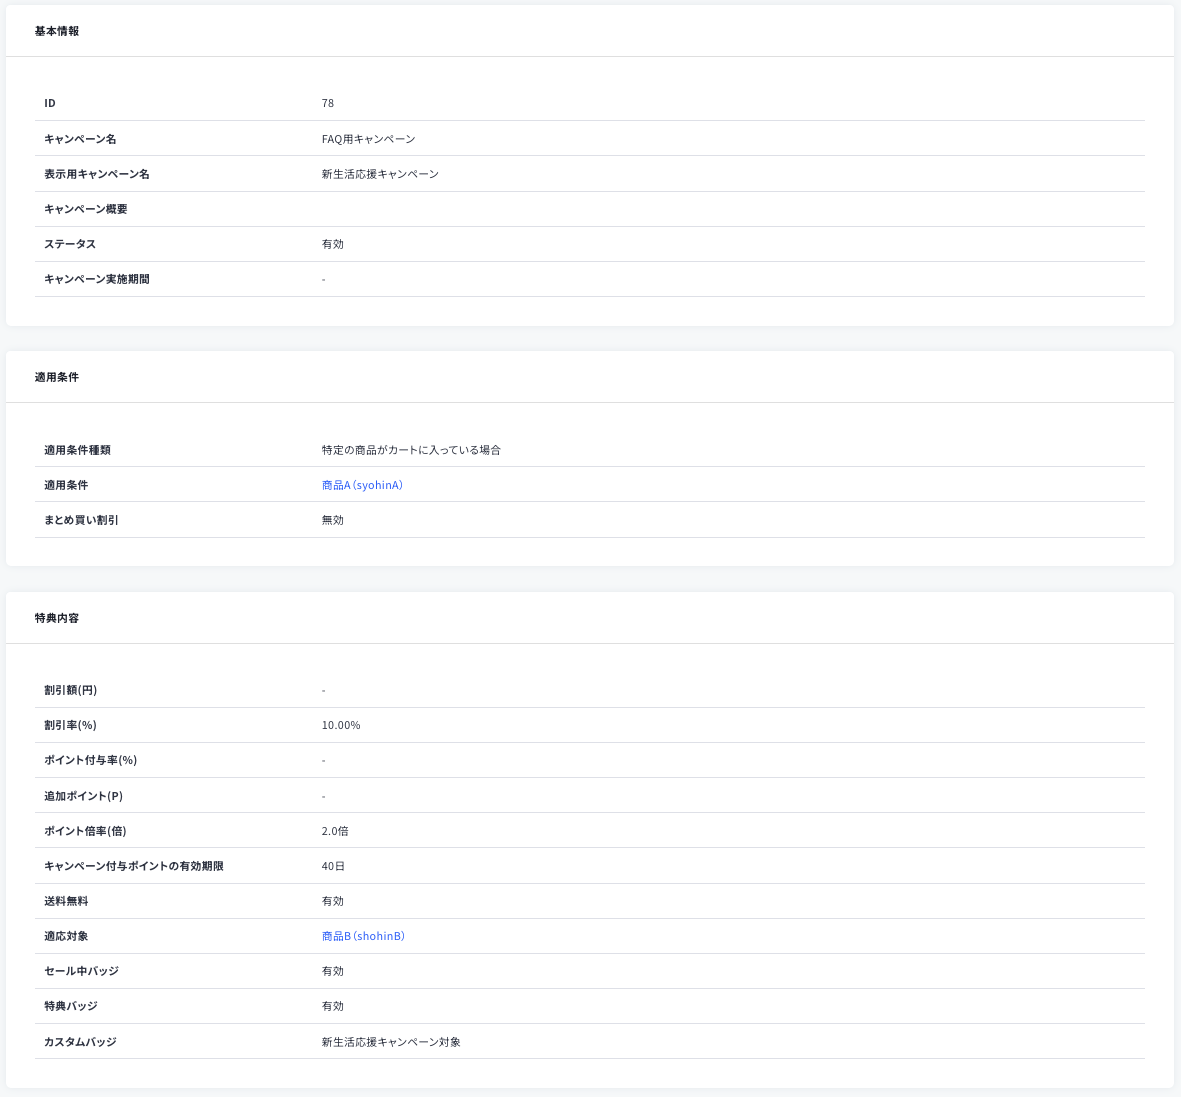Click the キャンペーン実施期間 label
Viewport: 1181px width, 1097px height.
(97, 279)
